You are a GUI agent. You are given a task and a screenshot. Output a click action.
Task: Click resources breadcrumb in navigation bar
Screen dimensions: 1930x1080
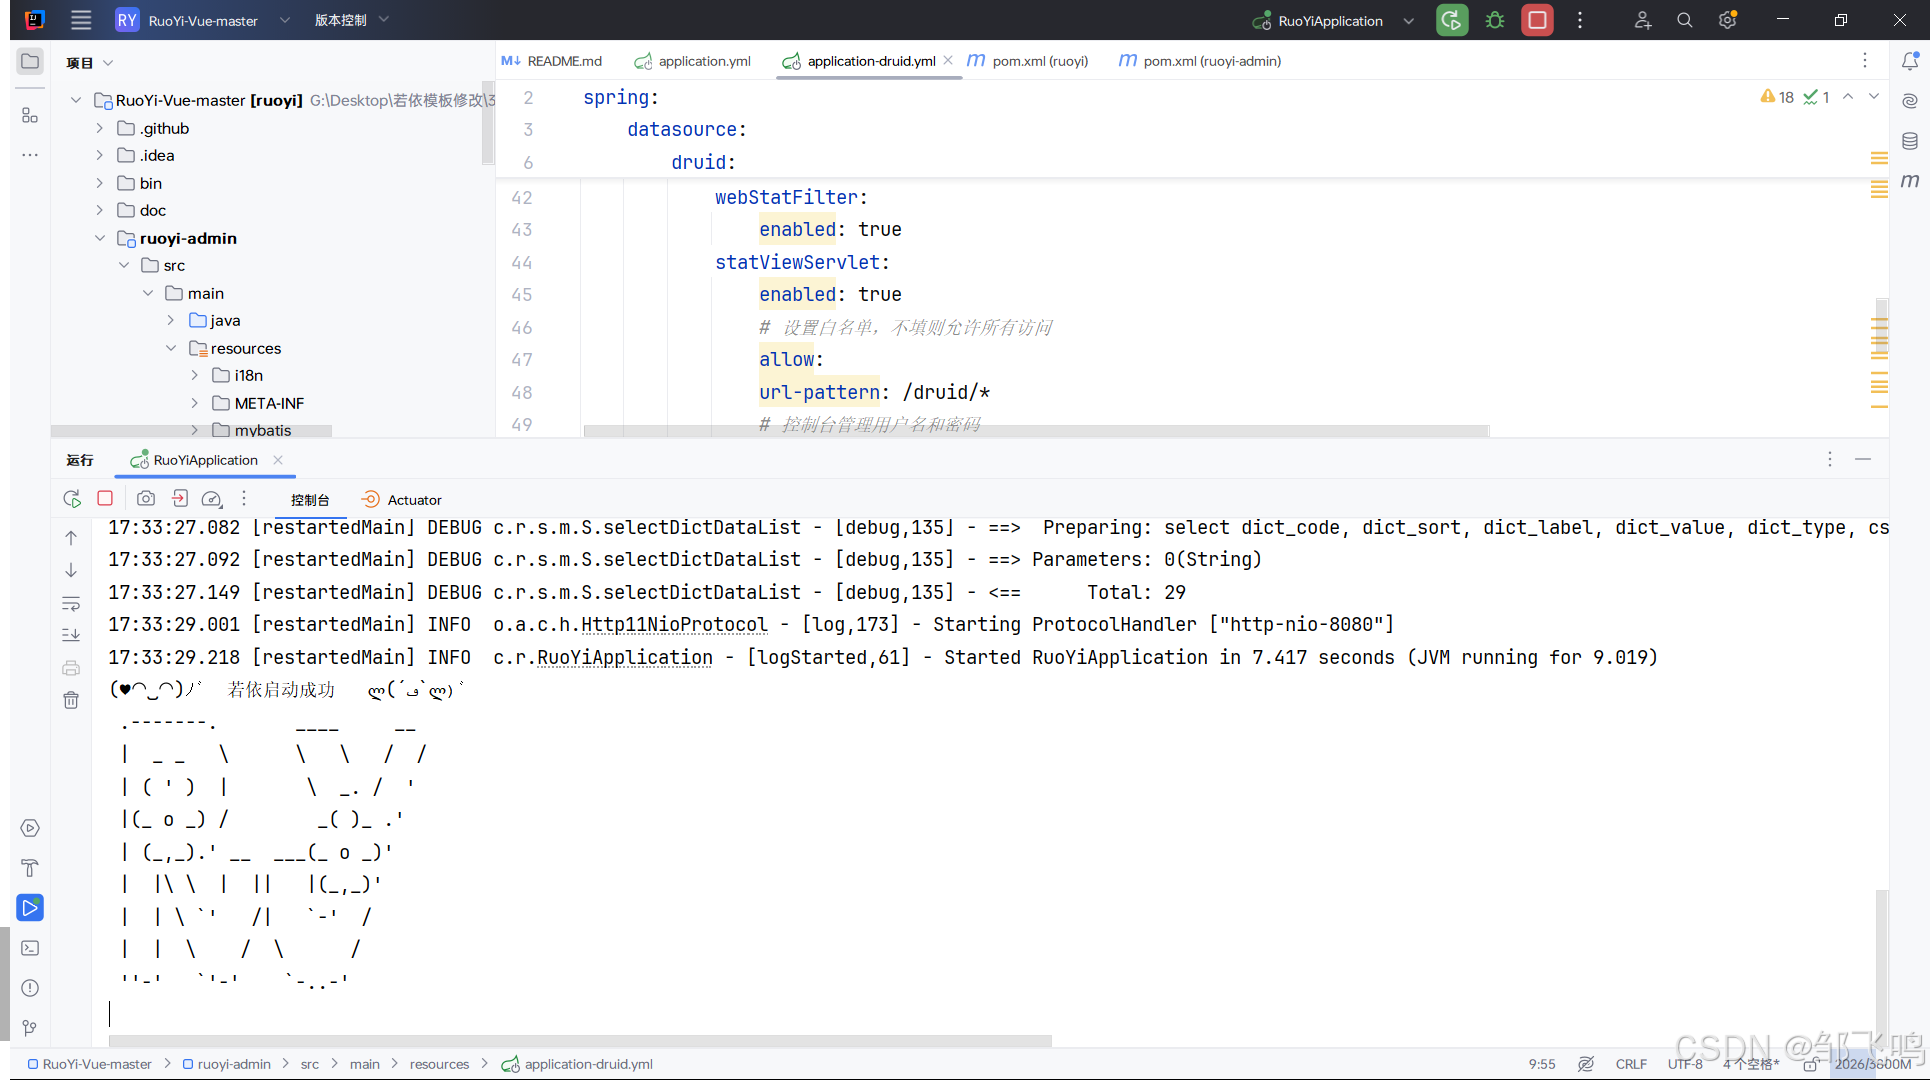[439, 1064]
